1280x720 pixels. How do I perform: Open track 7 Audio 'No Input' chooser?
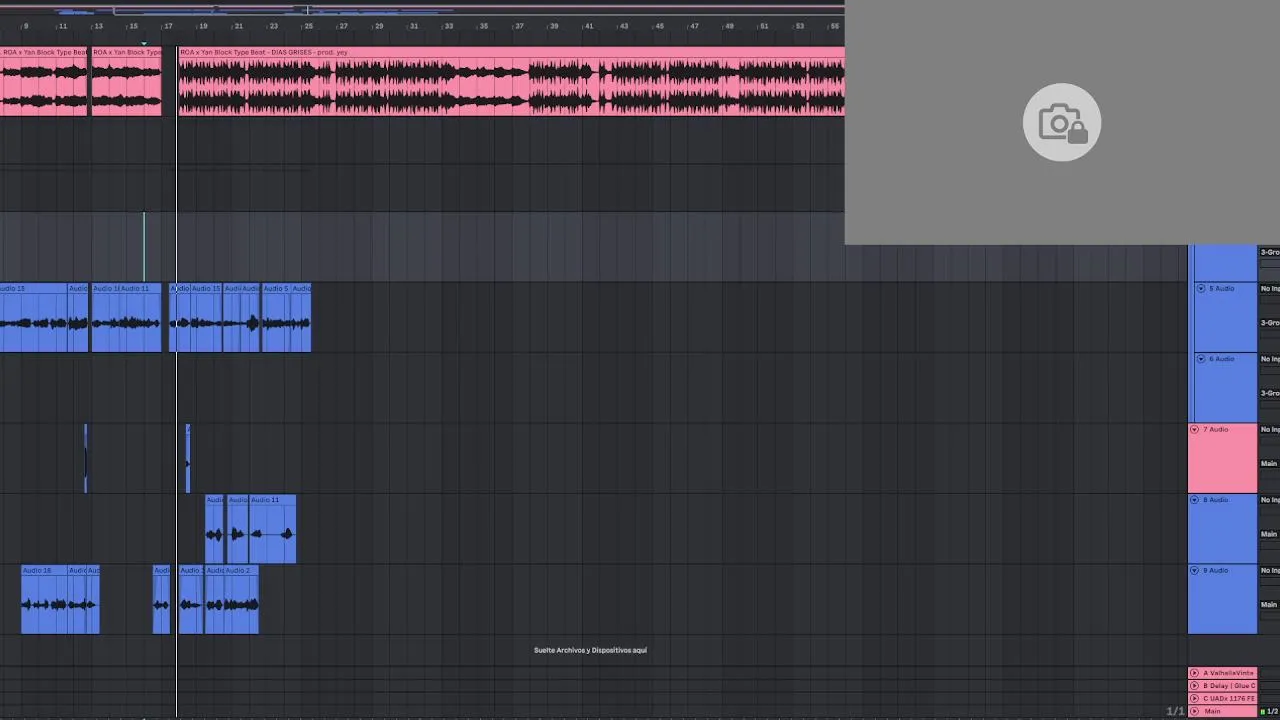tap(1270, 429)
